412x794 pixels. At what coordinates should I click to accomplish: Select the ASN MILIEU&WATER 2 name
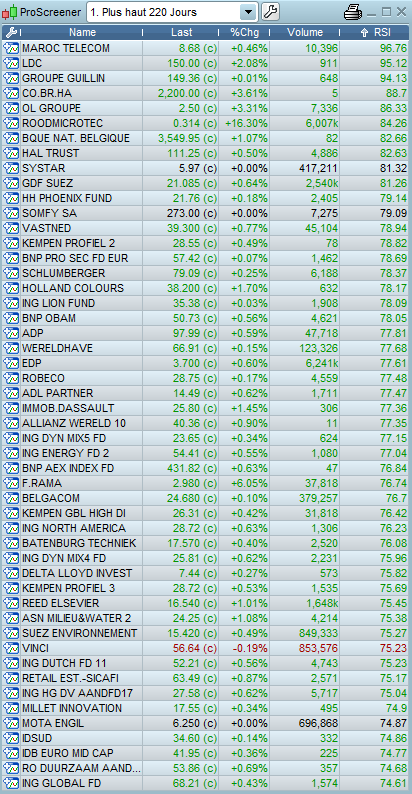(76, 618)
